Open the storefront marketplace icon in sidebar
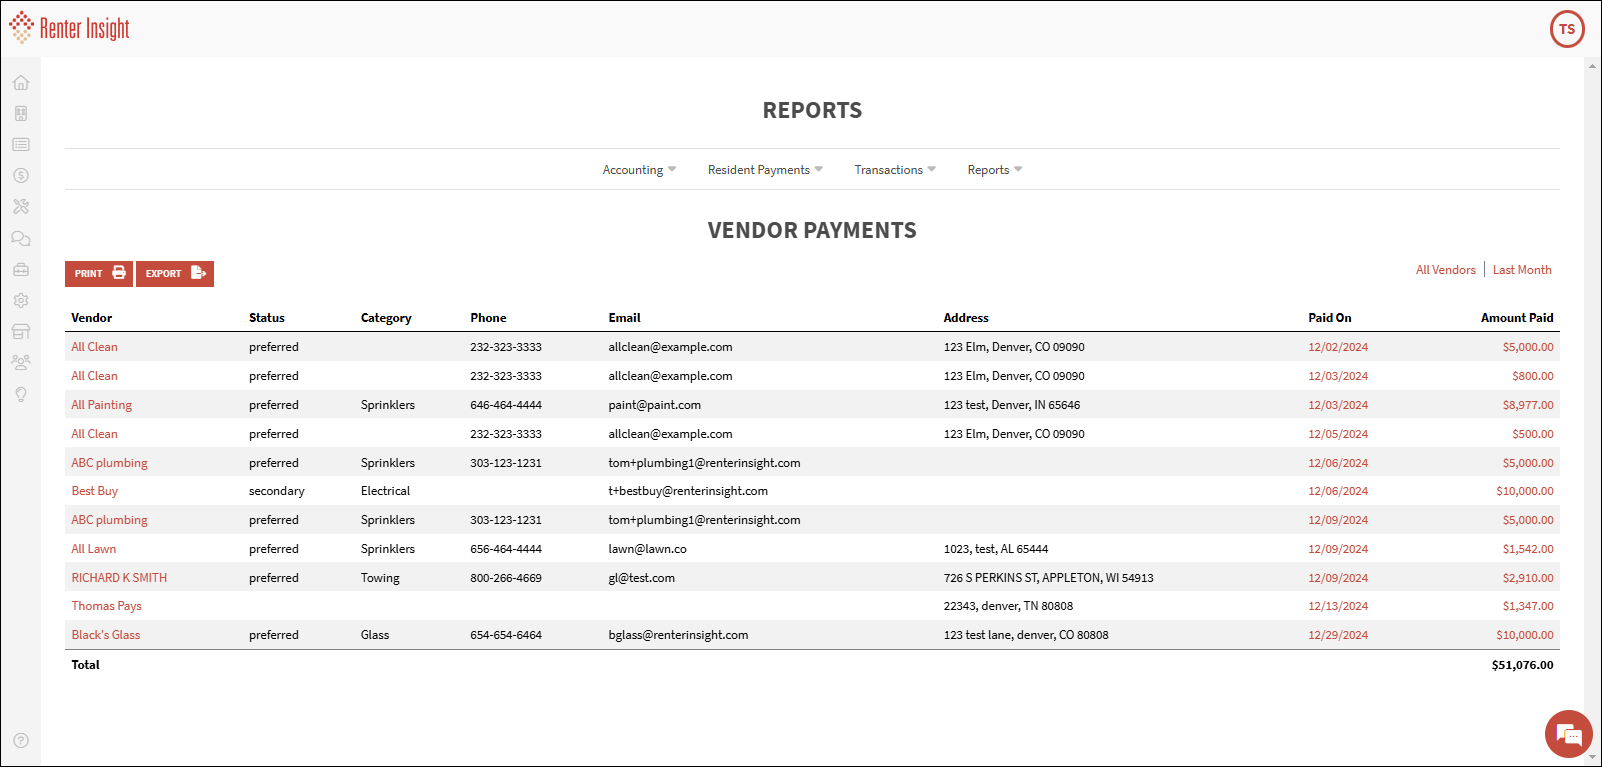The width and height of the screenshot is (1602, 767). [x=21, y=332]
